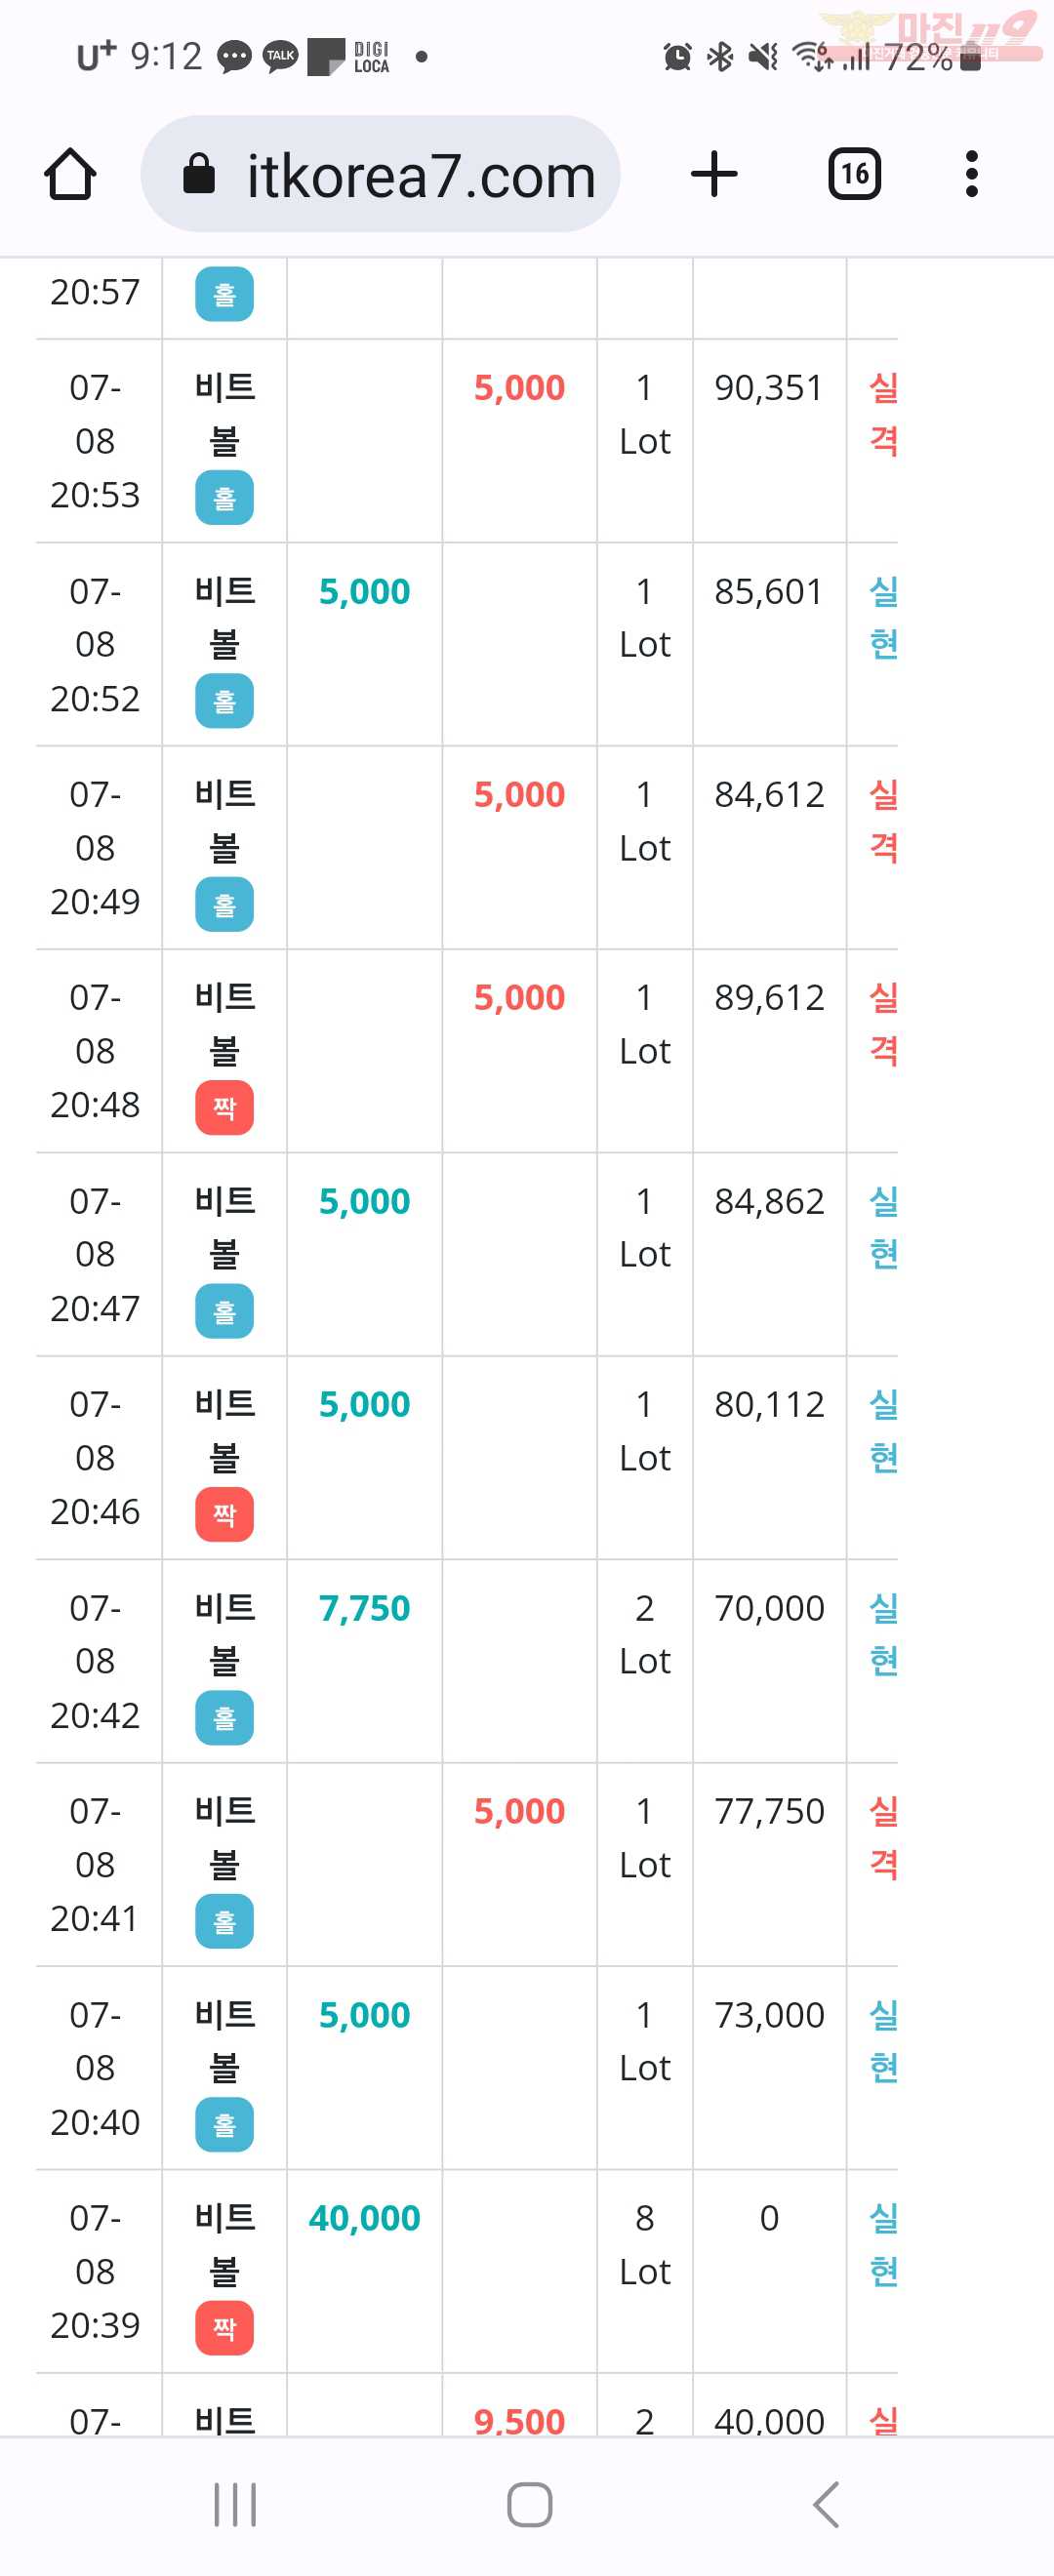Tap the alarm icon in status bar

[x=677, y=57]
